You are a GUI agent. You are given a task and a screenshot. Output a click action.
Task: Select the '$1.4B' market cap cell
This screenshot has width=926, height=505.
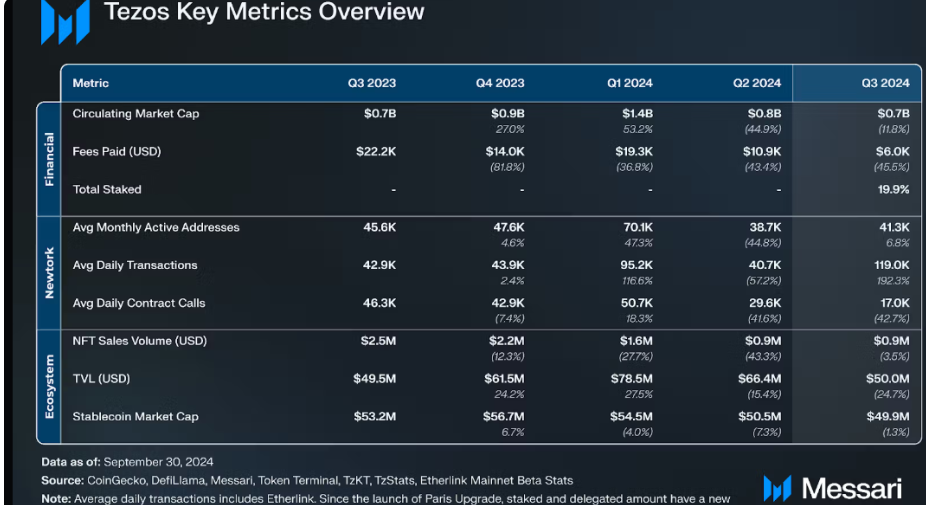pyautogui.click(x=637, y=113)
